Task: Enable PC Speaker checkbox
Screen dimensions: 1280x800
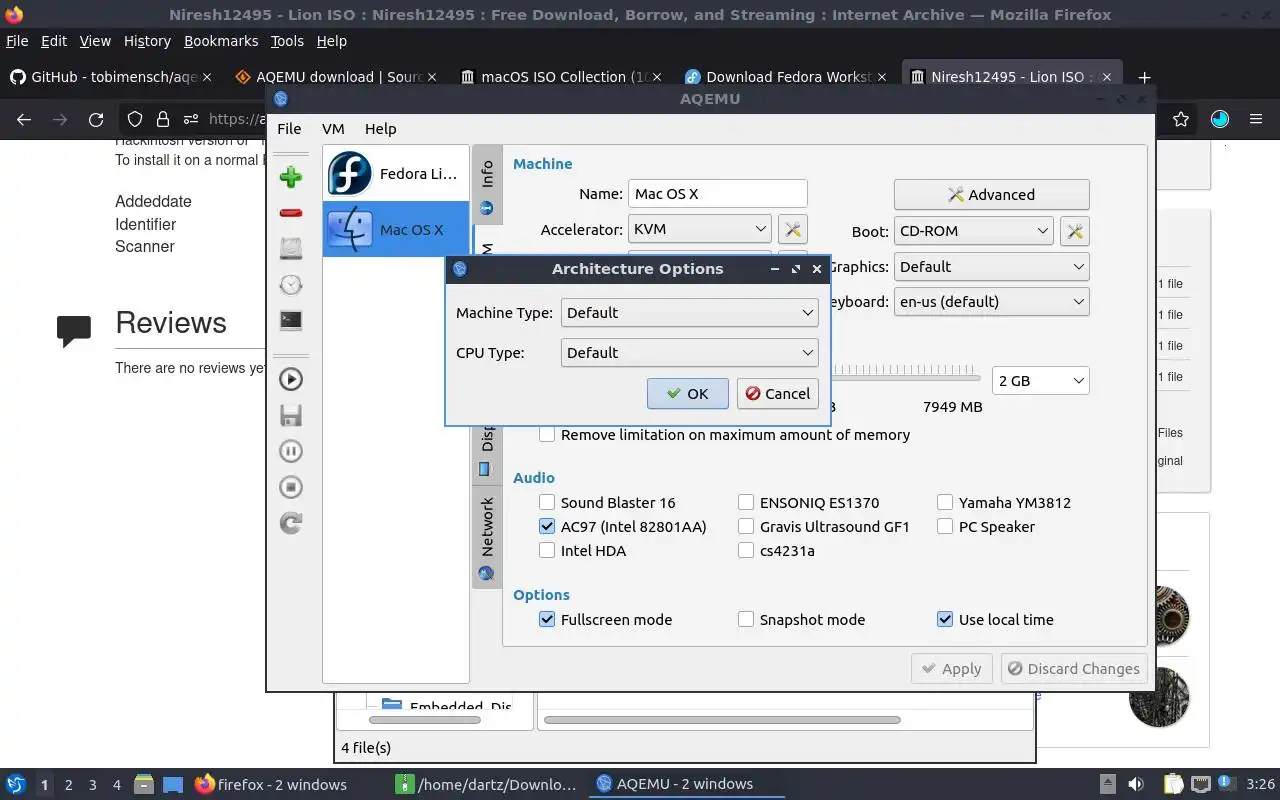Action: (x=945, y=527)
